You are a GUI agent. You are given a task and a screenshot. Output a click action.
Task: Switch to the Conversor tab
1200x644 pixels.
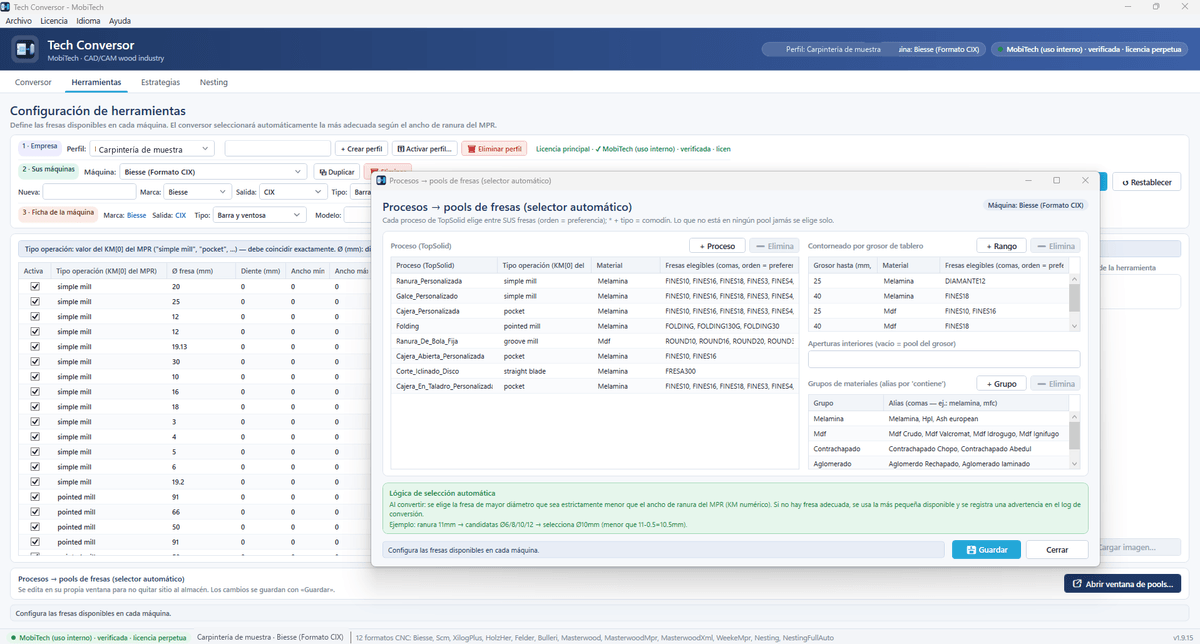click(33, 82)
